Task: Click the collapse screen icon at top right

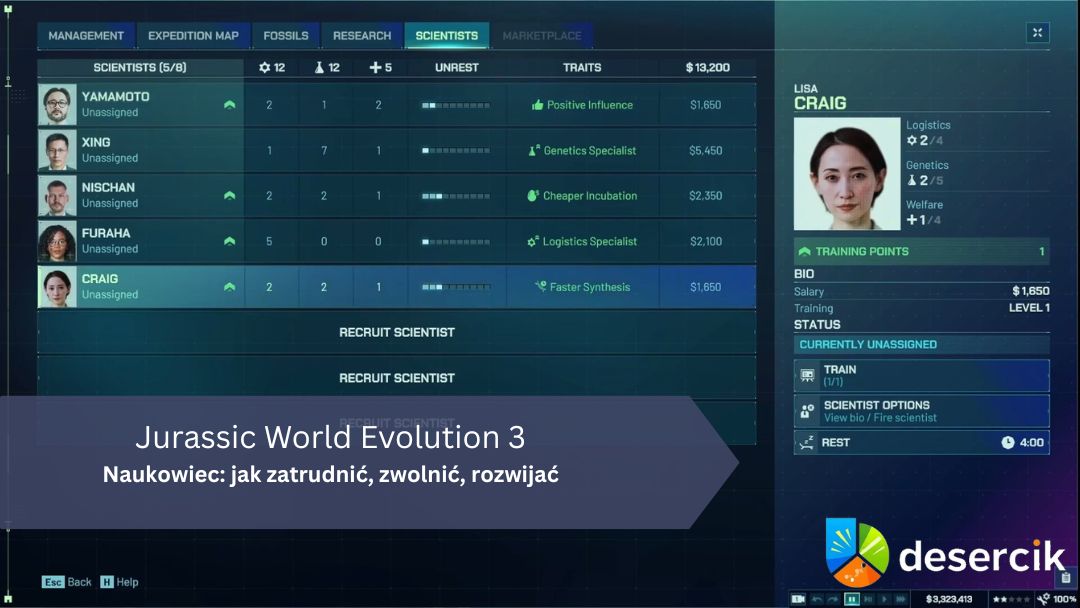Action: coord(1037,33)
